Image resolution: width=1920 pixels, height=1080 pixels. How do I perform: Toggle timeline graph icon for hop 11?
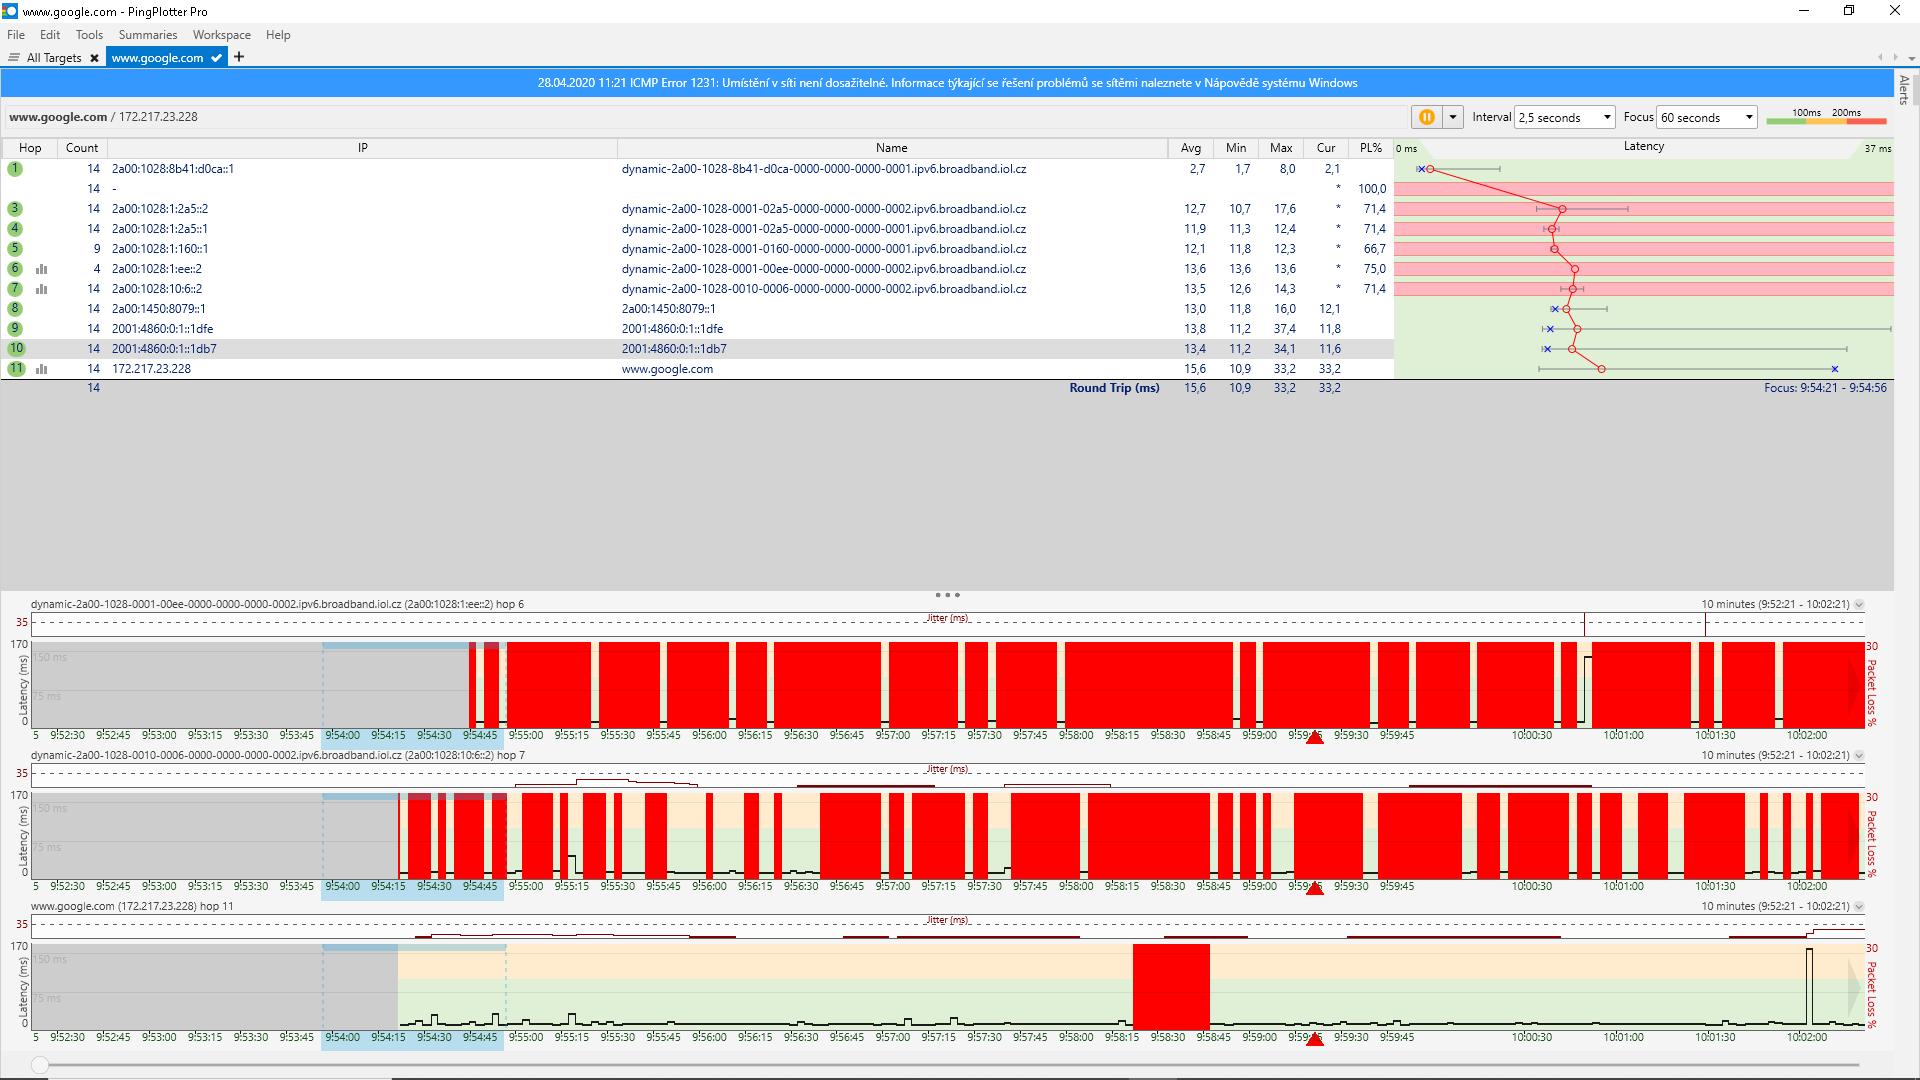[42, 369]
